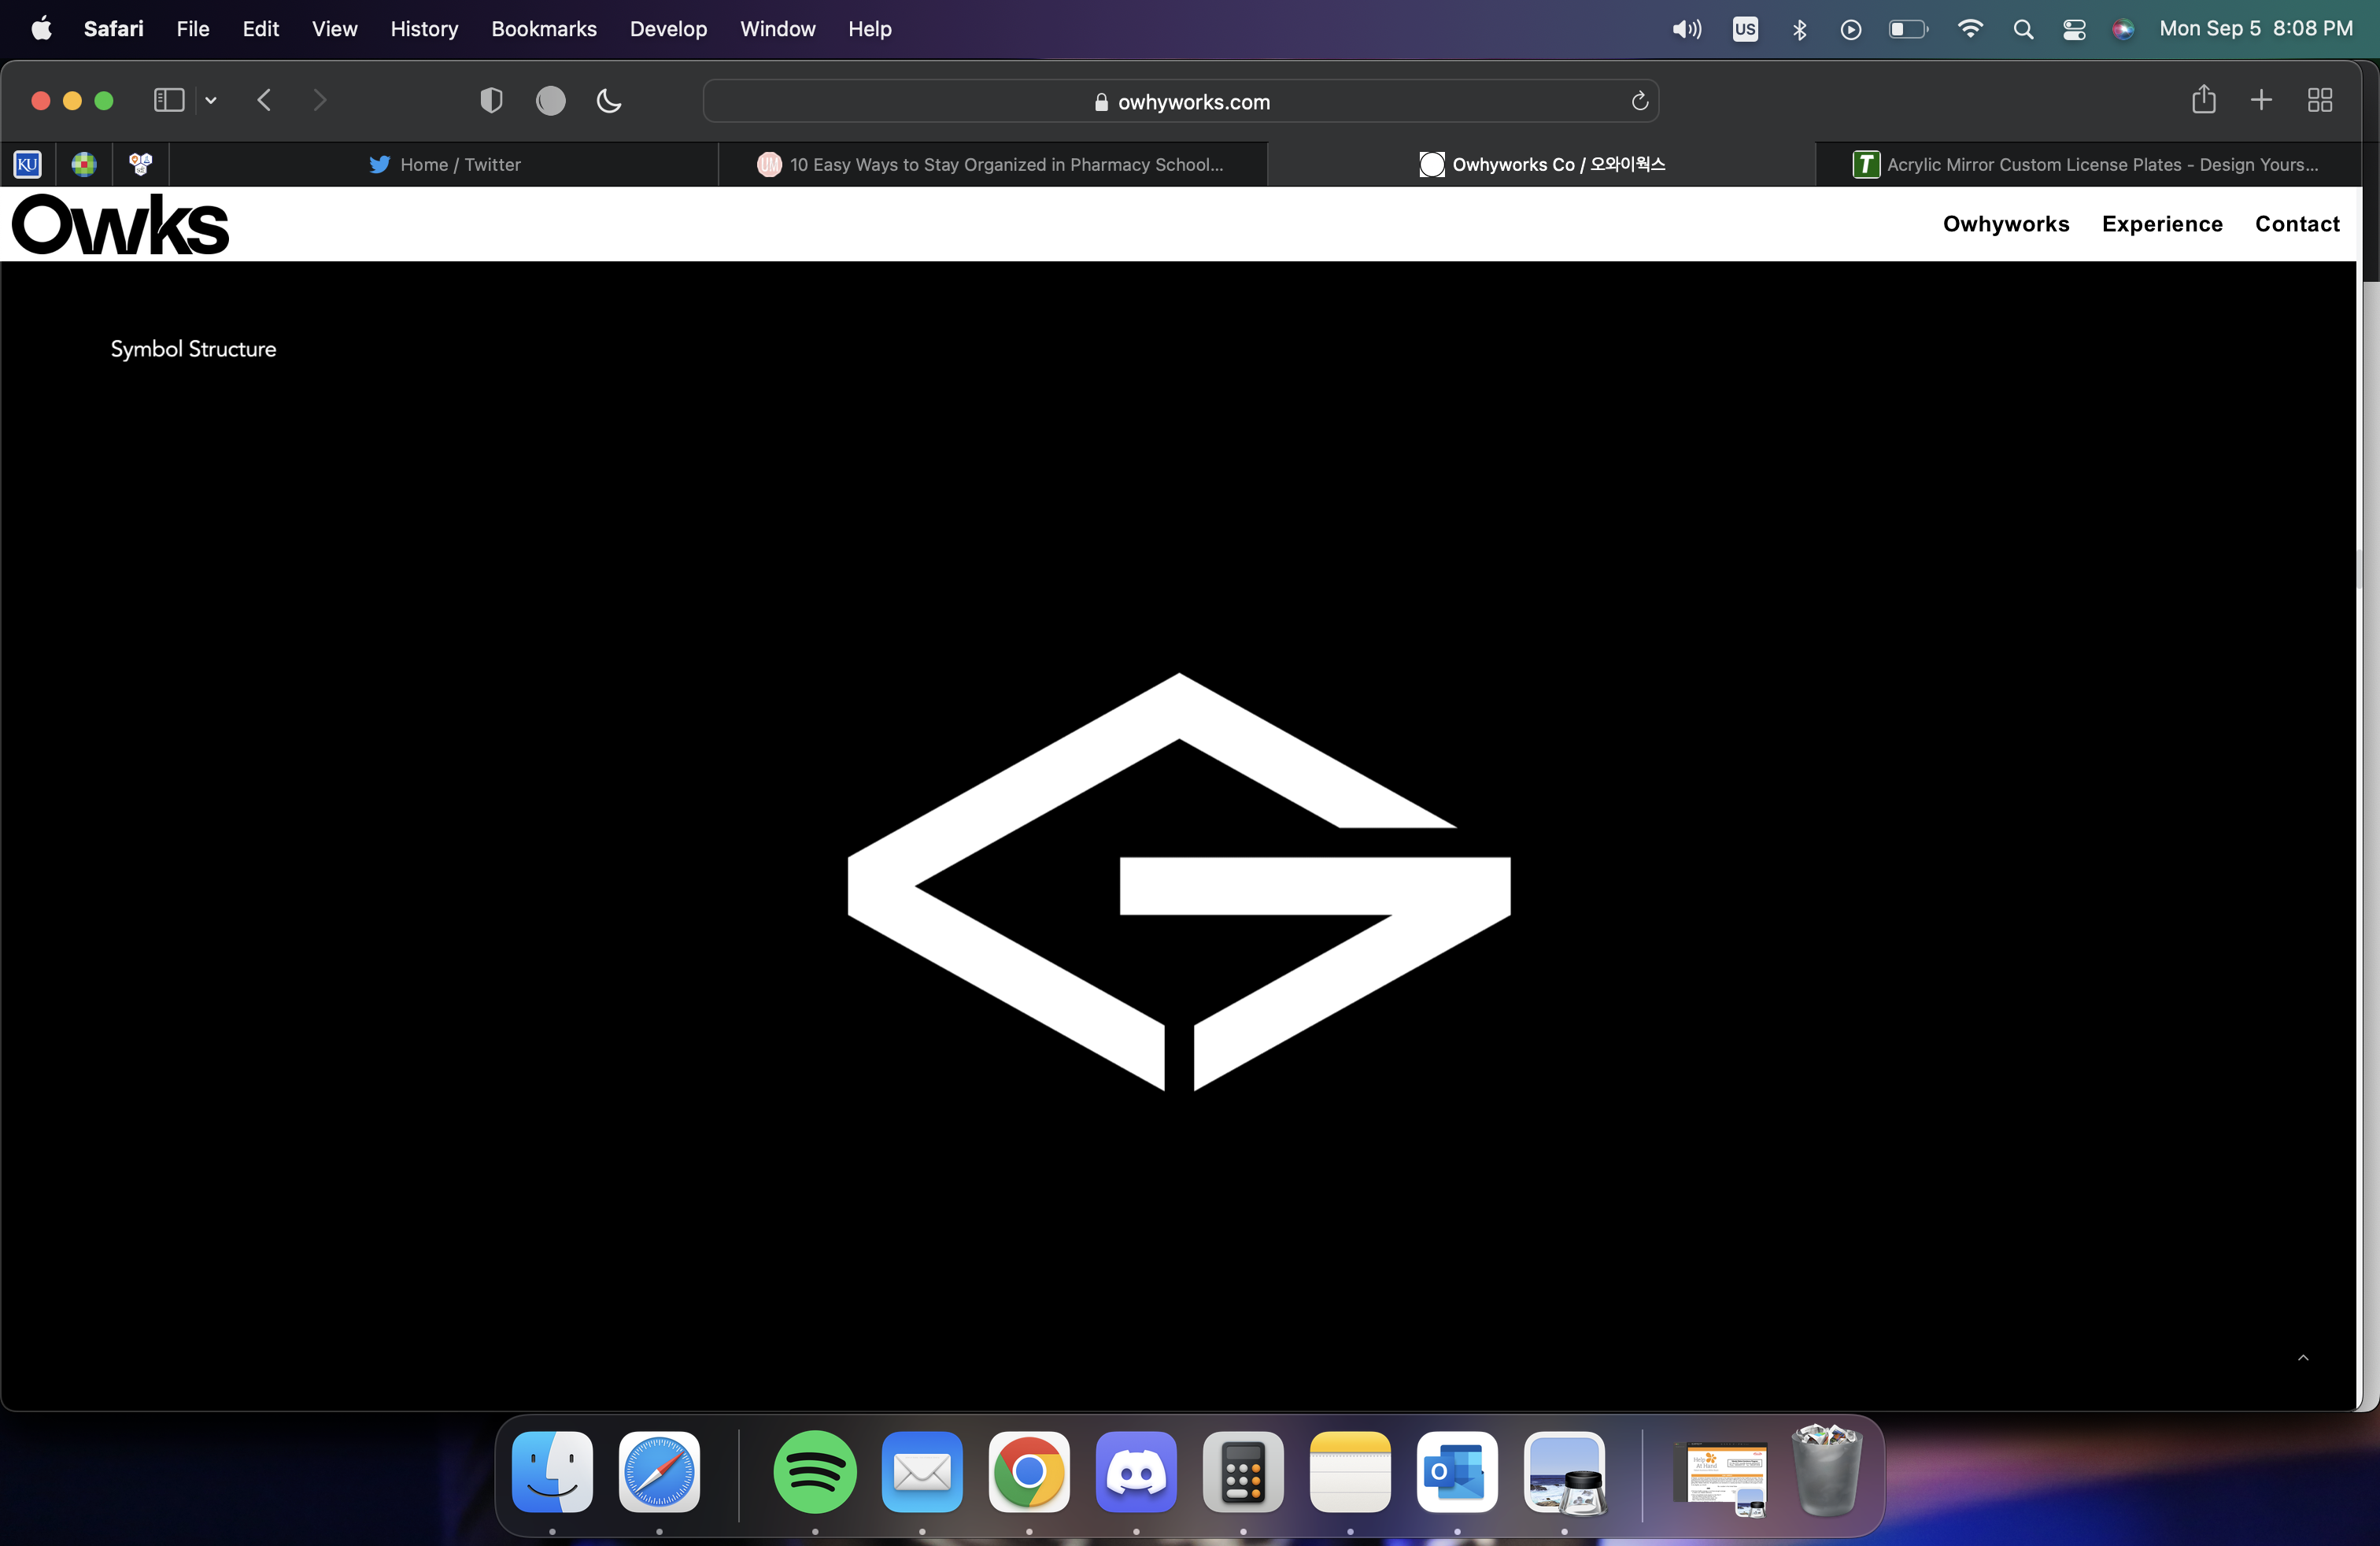The width and height of the screenshot is (2380, 1546).
Task: Go forward to next page
Action: click(x=319, y=100)
